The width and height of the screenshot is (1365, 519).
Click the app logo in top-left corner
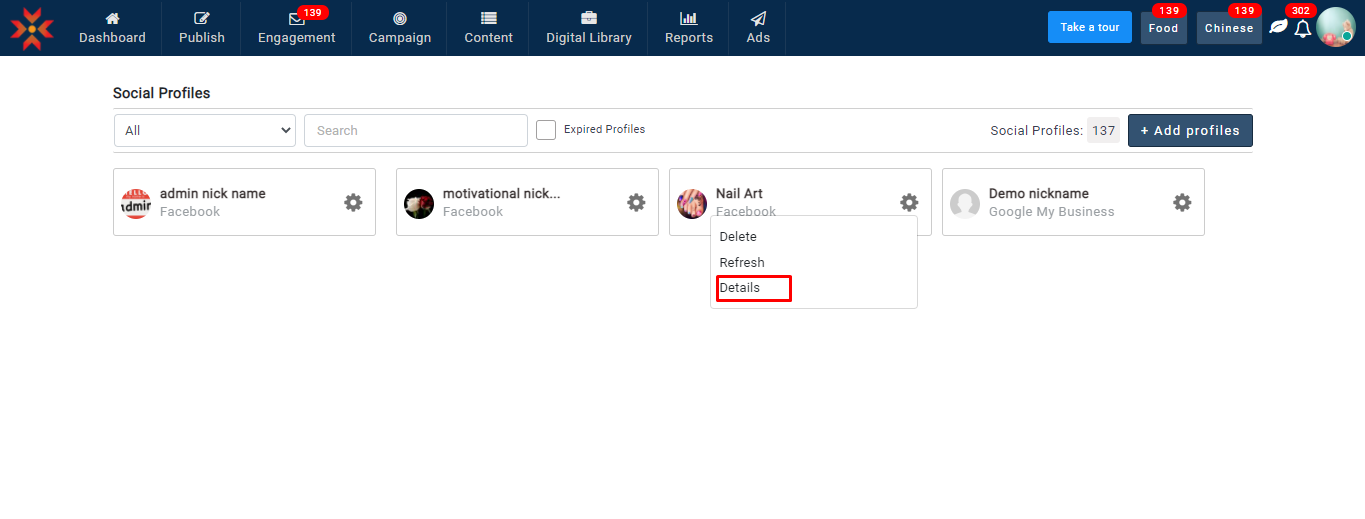coord(32,28)
